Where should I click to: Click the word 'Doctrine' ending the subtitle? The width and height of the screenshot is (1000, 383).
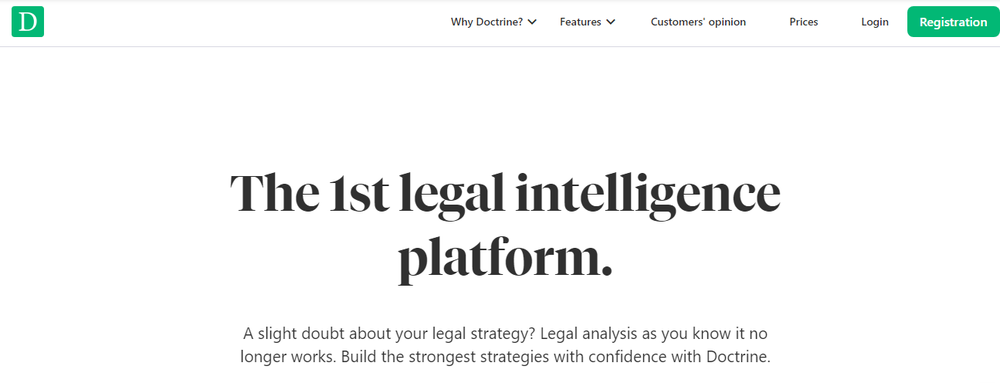coord(739,356)
